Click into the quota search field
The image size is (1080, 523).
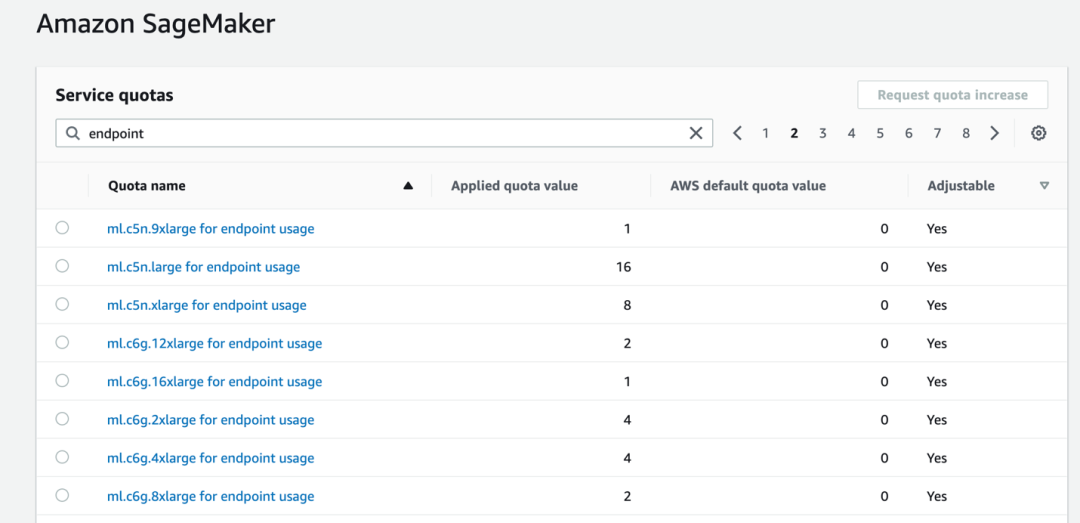point(380,133)
